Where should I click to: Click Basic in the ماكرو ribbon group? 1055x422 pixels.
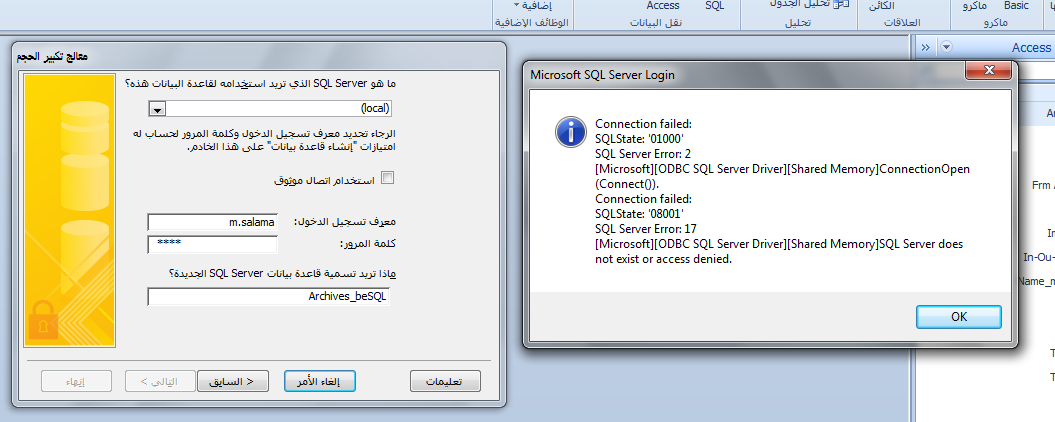pos(1016,5)
